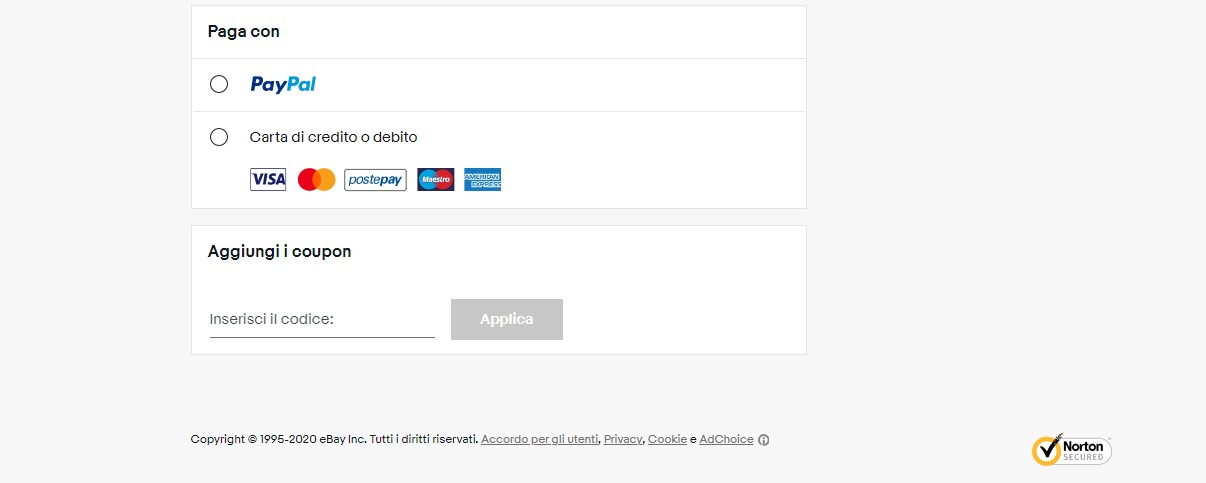
Task: Click the 'Aggiungi i coupon' heading
Action: pos(280,251)
